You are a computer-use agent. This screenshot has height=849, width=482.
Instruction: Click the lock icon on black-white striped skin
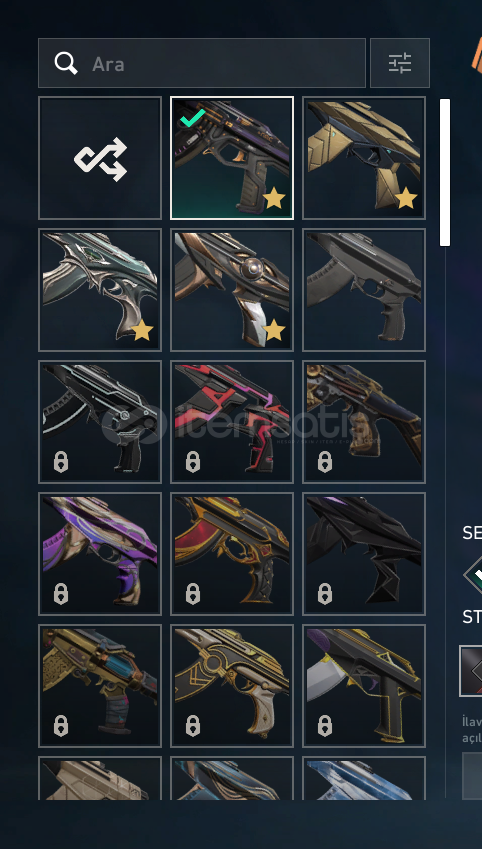click(x=61, y=462)
